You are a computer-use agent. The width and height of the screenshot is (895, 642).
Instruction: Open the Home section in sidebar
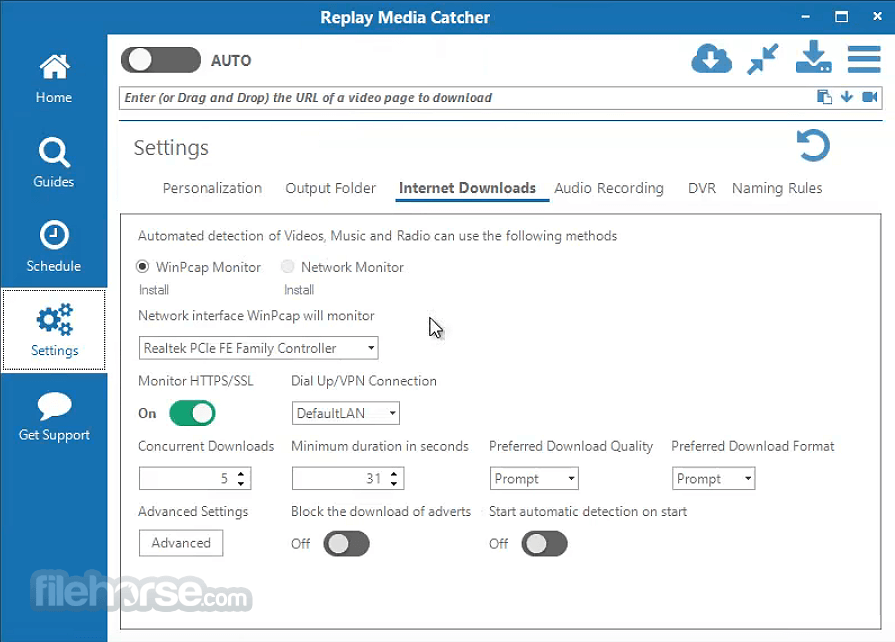pyautogui.click(x=54, y=79)
